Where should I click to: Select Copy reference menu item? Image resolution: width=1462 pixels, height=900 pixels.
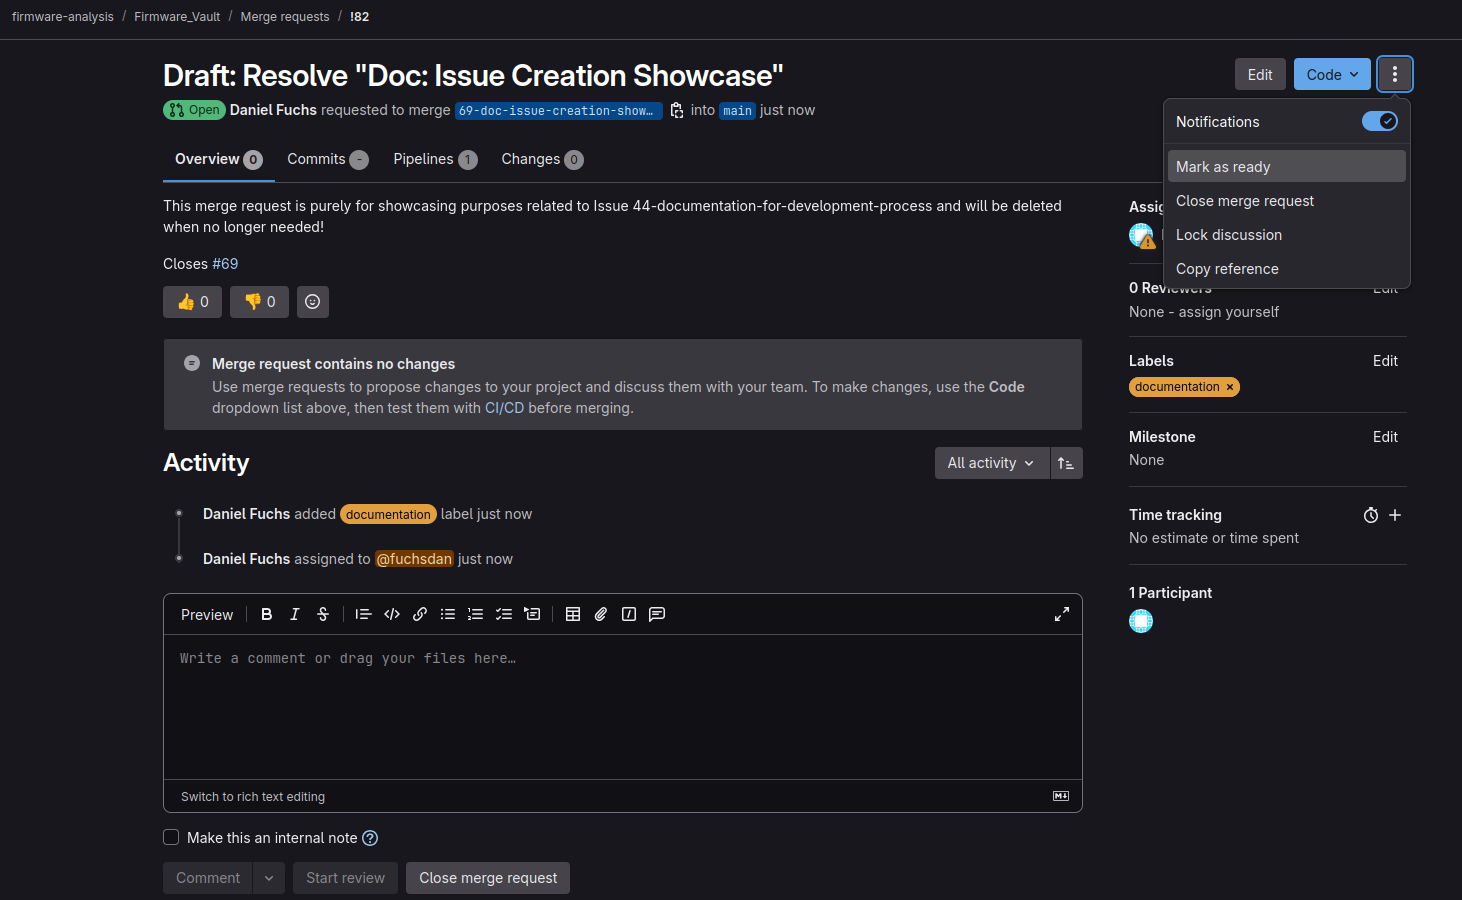tap(1287, 268)
